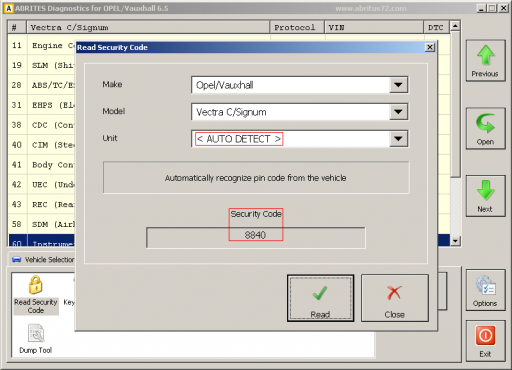Image resolution: width=512 pixels, height=370 pixels.
Task: Expand the Make dropdown arrow
Action: click(x=398, y=85)
